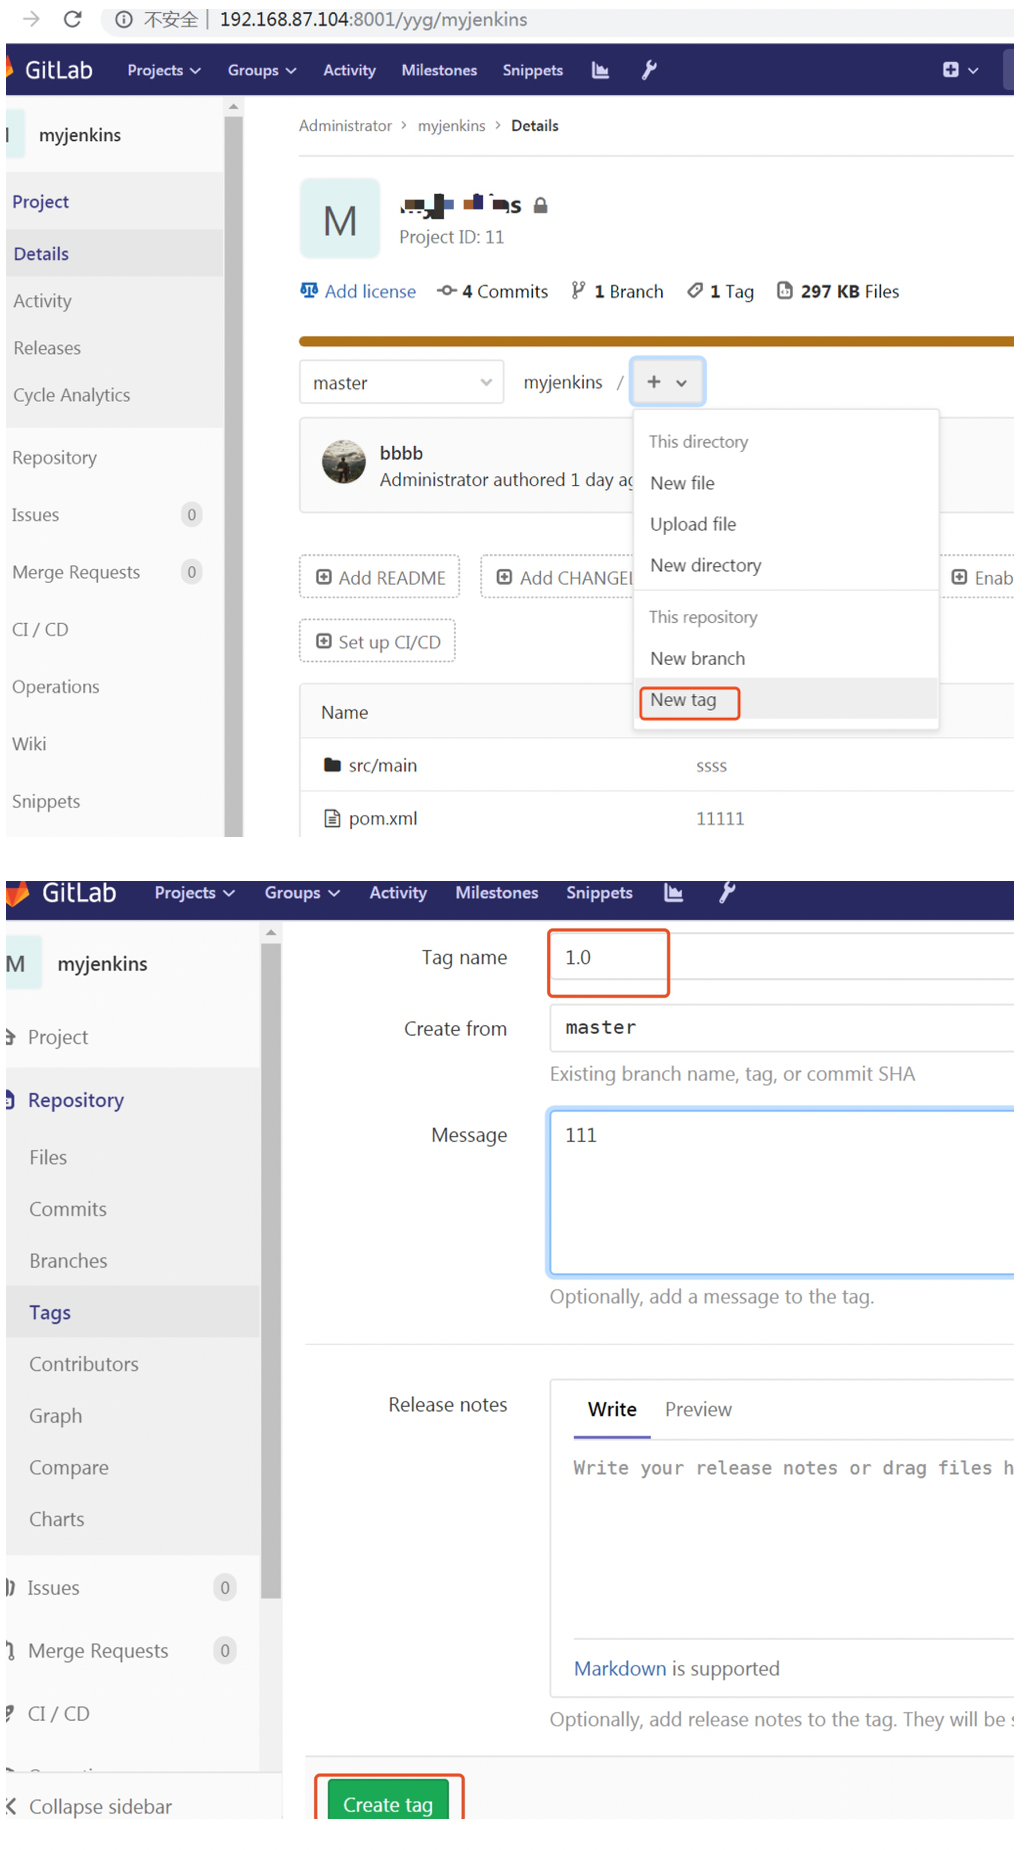Expand the Groups menu in top navbar
The height and width of the screenshot is (1850, 1028).
262,70
